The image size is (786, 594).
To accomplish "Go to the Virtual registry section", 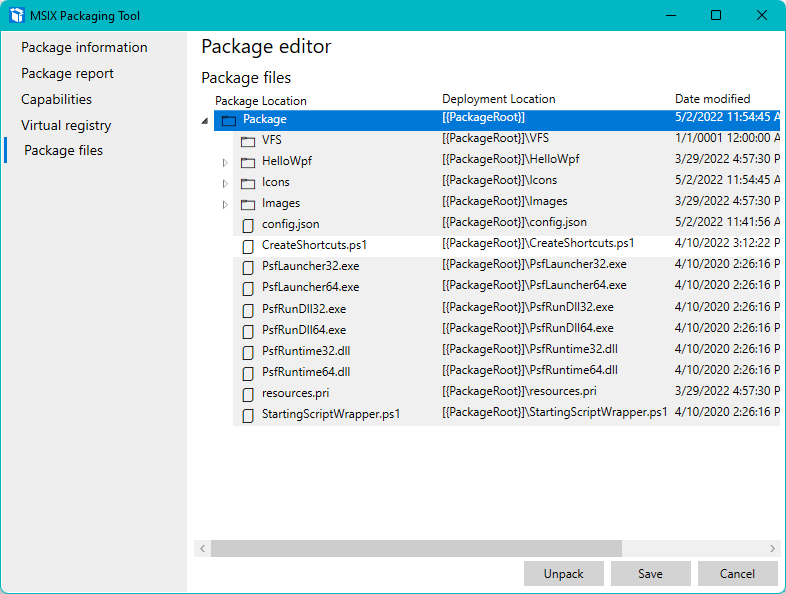I will pyautogui.click(x=66, y=125).
